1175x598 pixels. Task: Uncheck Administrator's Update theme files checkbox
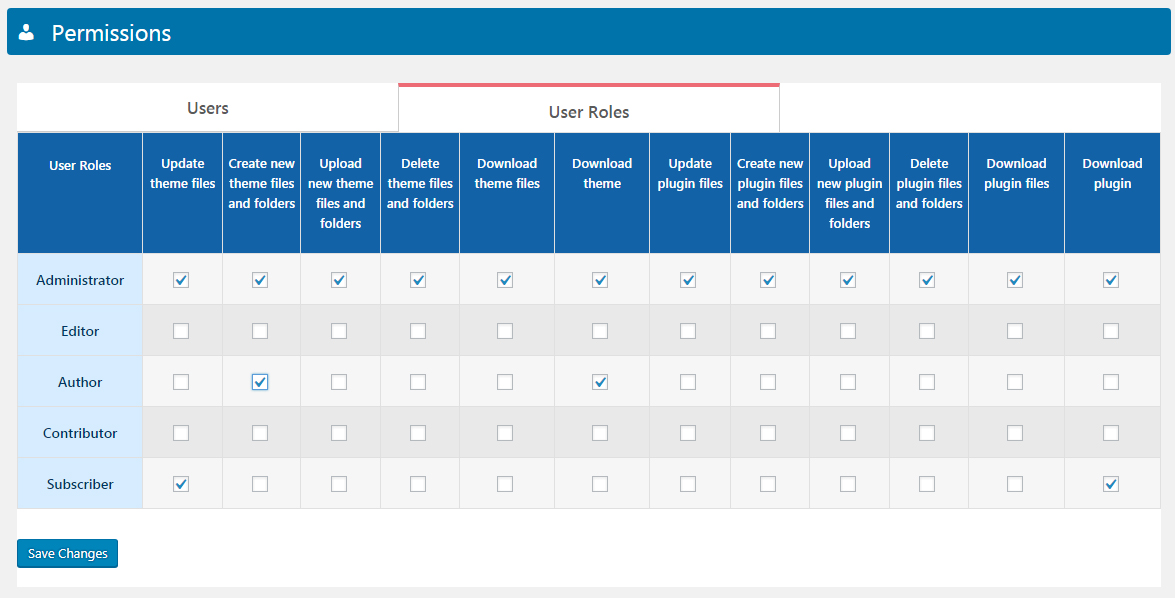181,280
